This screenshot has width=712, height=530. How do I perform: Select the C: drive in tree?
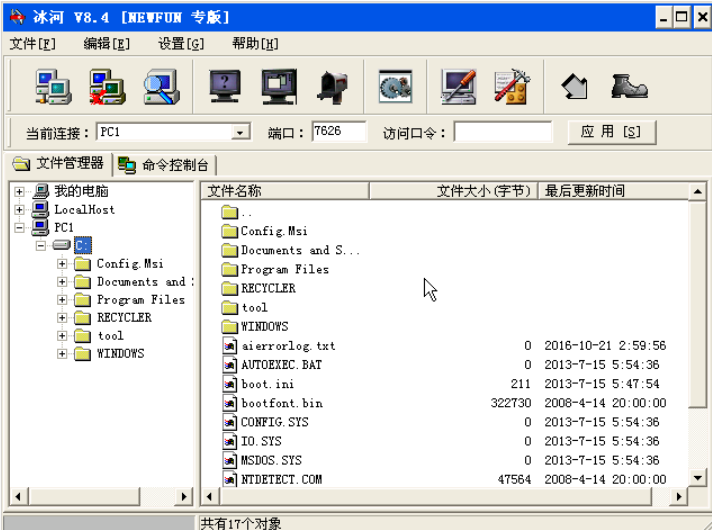pyautogui.click(x=83, y=245)
